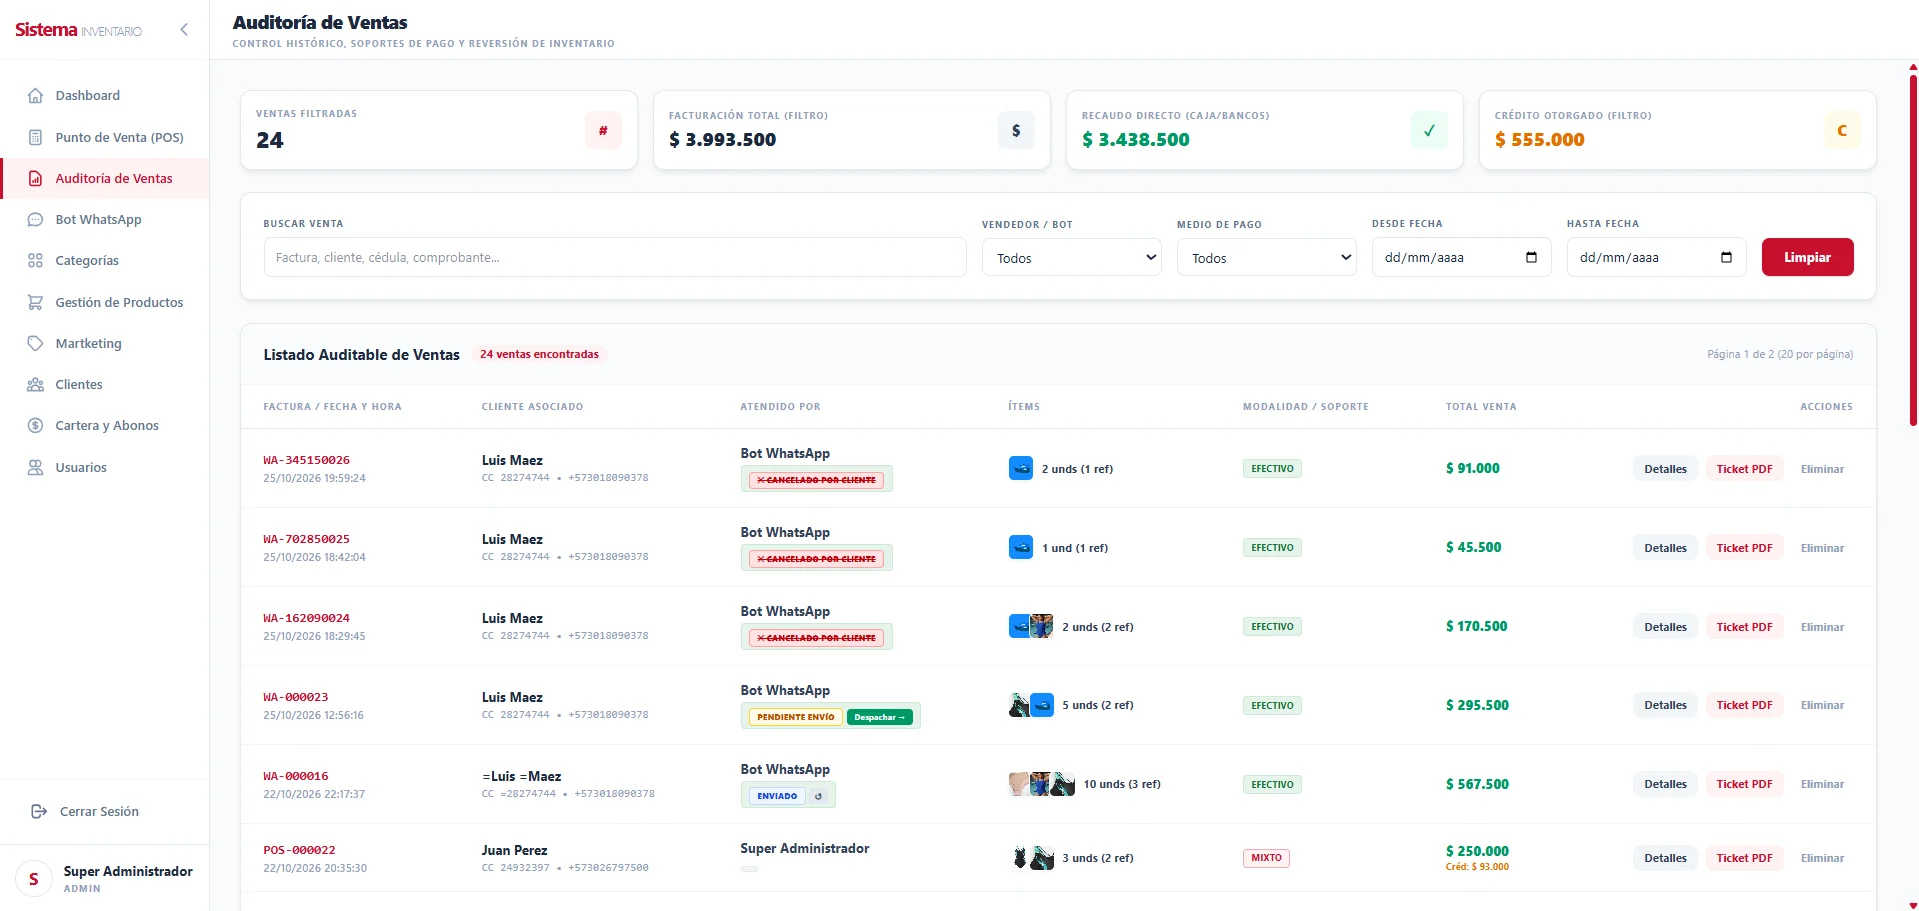Click invoice number POS-000022
Image resolution: width=1919 pixels, height=911 pixels.
click(299, 850)
